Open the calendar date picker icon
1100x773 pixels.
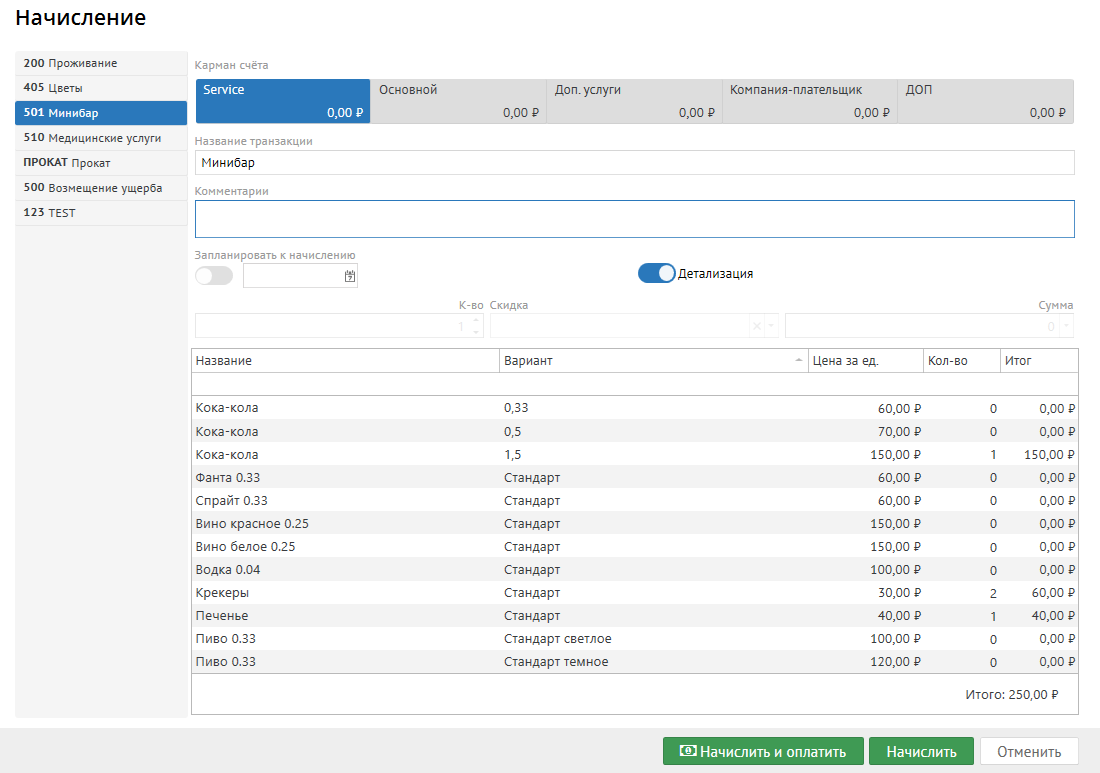pos(350,276)
